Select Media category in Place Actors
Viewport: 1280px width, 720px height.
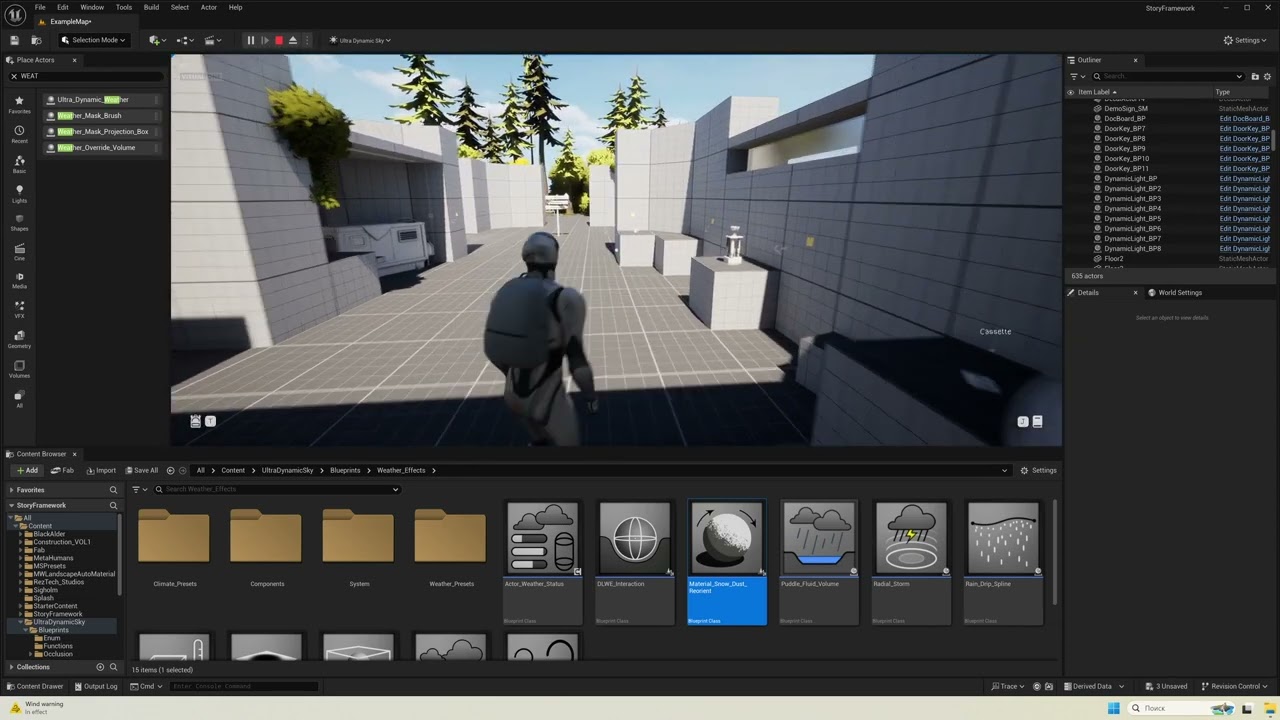[x=19, y=280]
